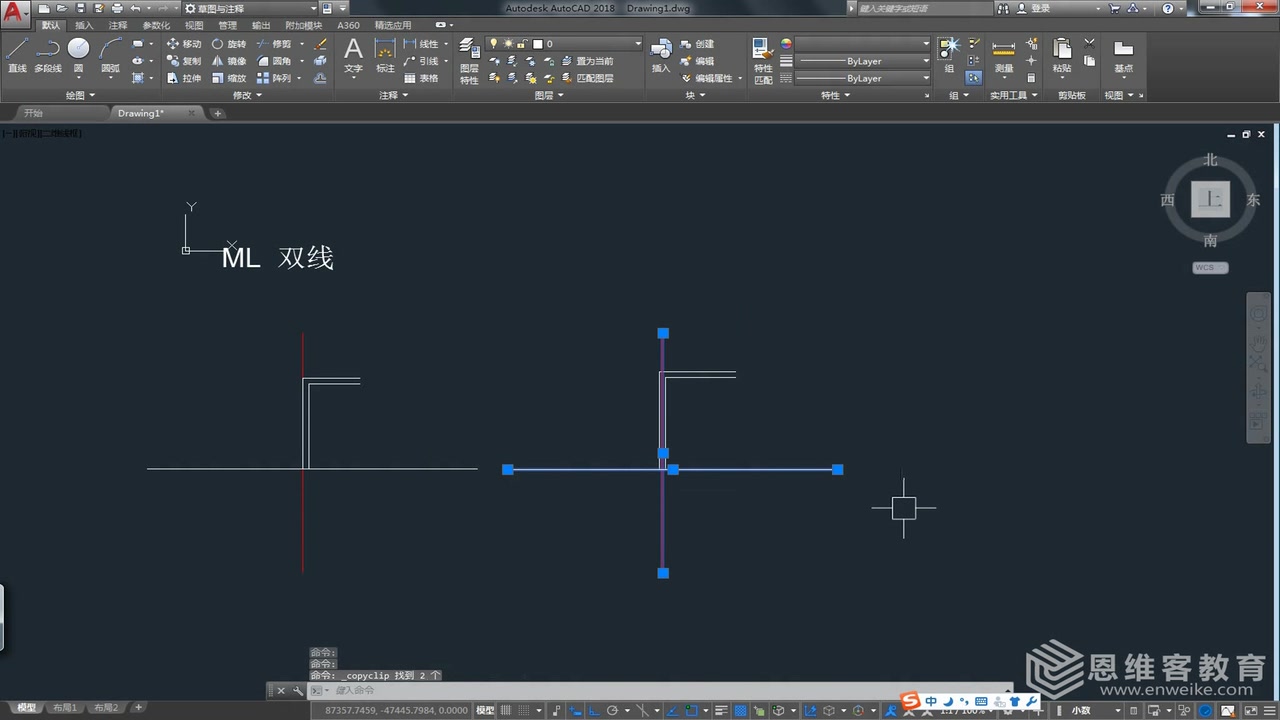1280x720 pixels.
Task: Click the Print icon in quick access toolbar
Action: pyautogui.click(x=117, y=8)
